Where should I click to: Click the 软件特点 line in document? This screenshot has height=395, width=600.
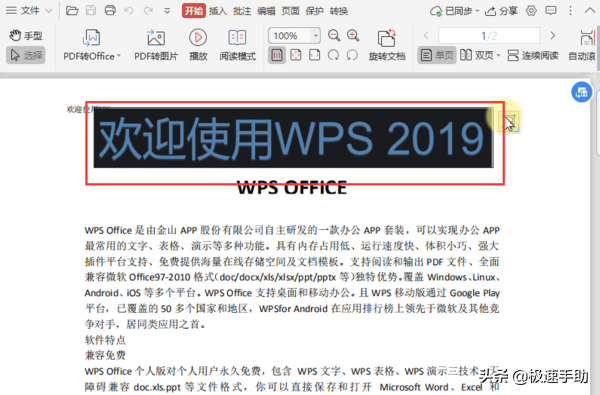tap(105, 340)
